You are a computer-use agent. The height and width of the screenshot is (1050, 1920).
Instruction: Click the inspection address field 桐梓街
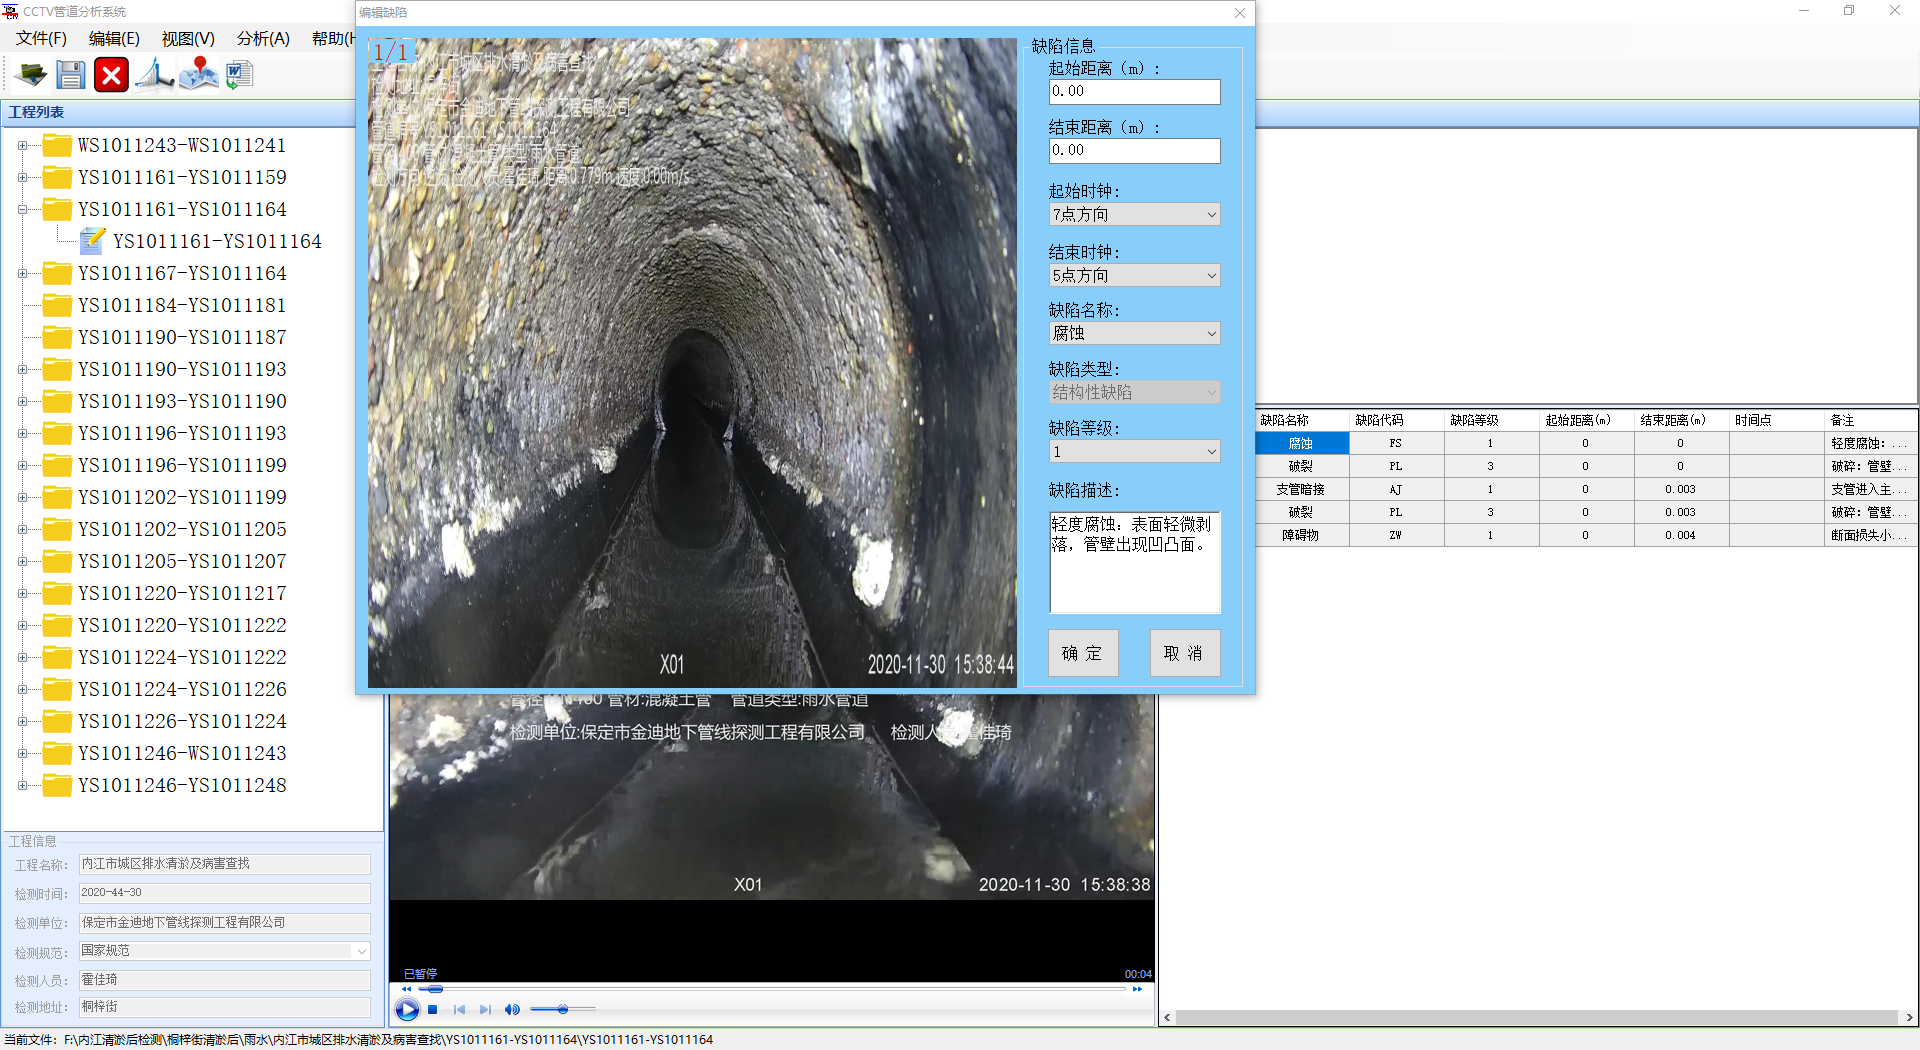[x=225, y=1007]
